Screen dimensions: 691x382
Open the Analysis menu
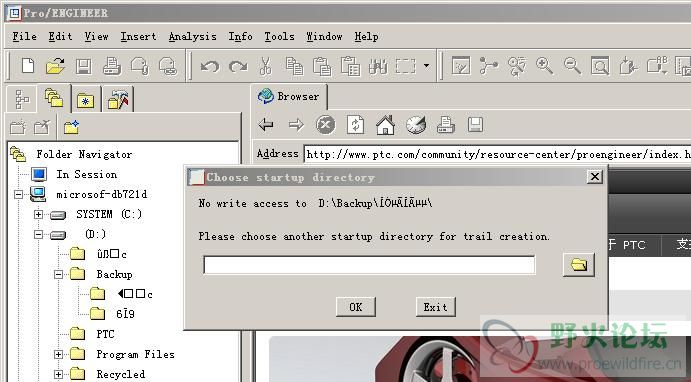tap(193, 37)
